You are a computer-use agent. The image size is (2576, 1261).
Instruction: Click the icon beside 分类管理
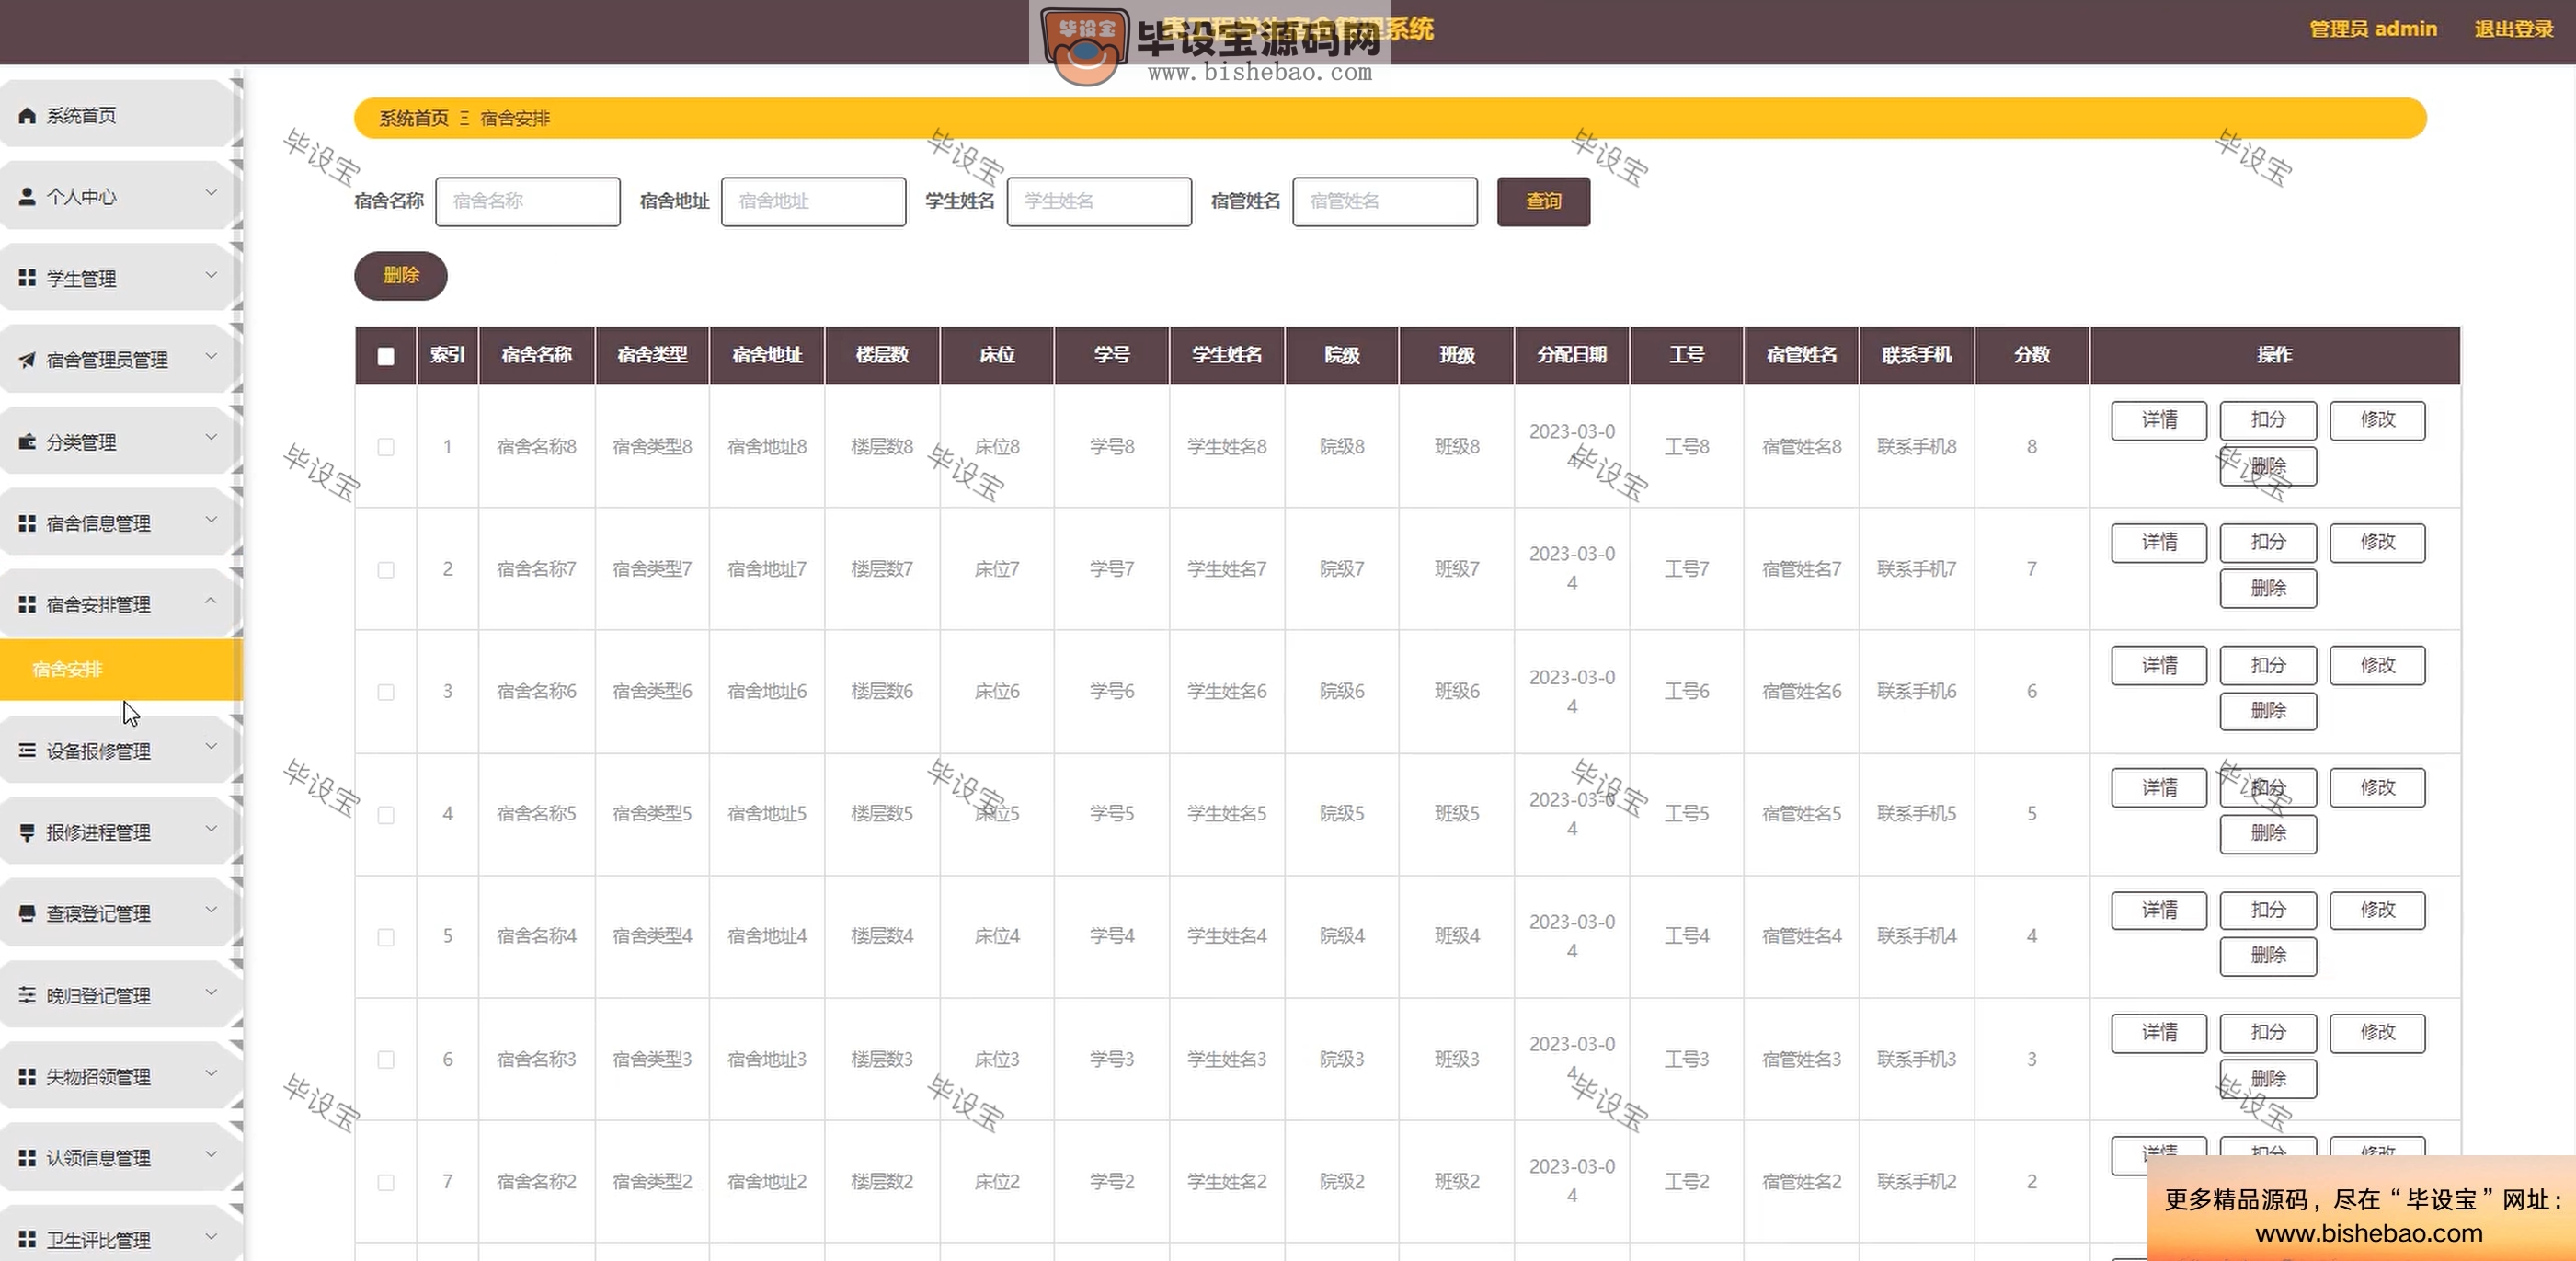28,442
